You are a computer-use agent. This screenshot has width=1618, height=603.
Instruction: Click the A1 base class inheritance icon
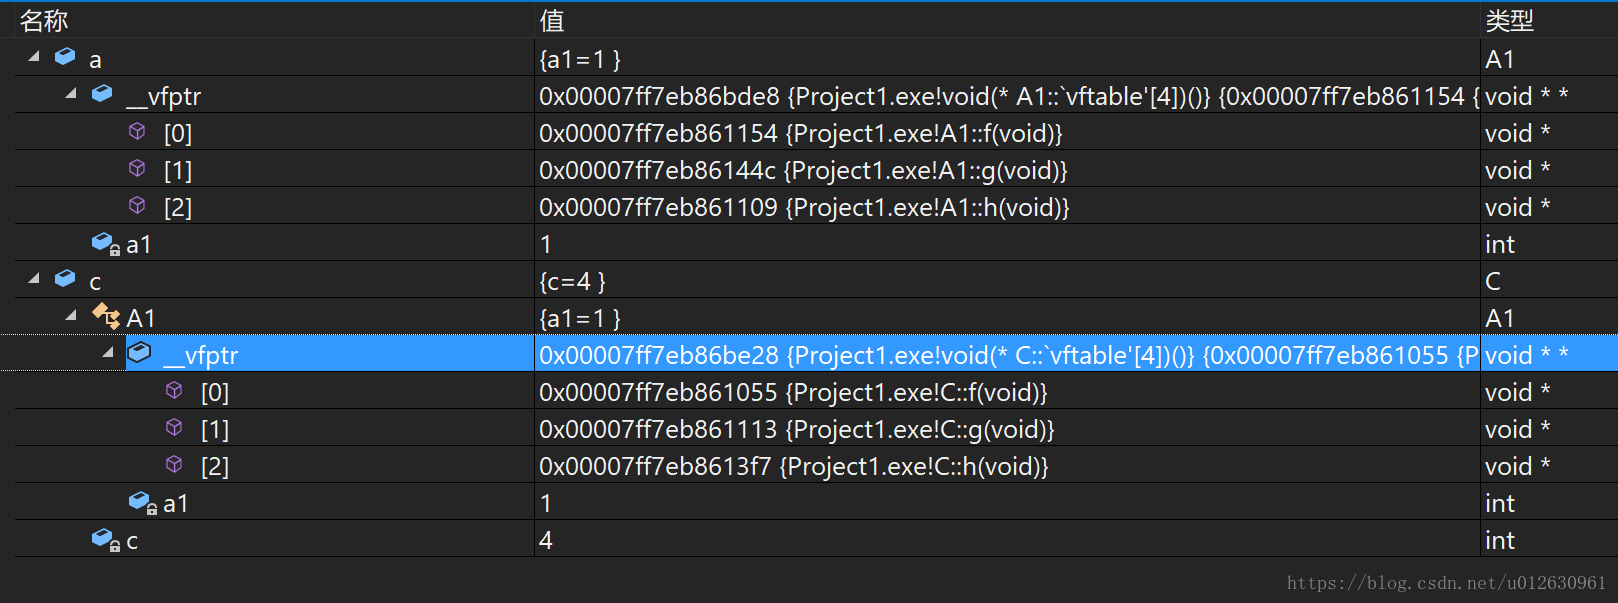coord(106,316)
